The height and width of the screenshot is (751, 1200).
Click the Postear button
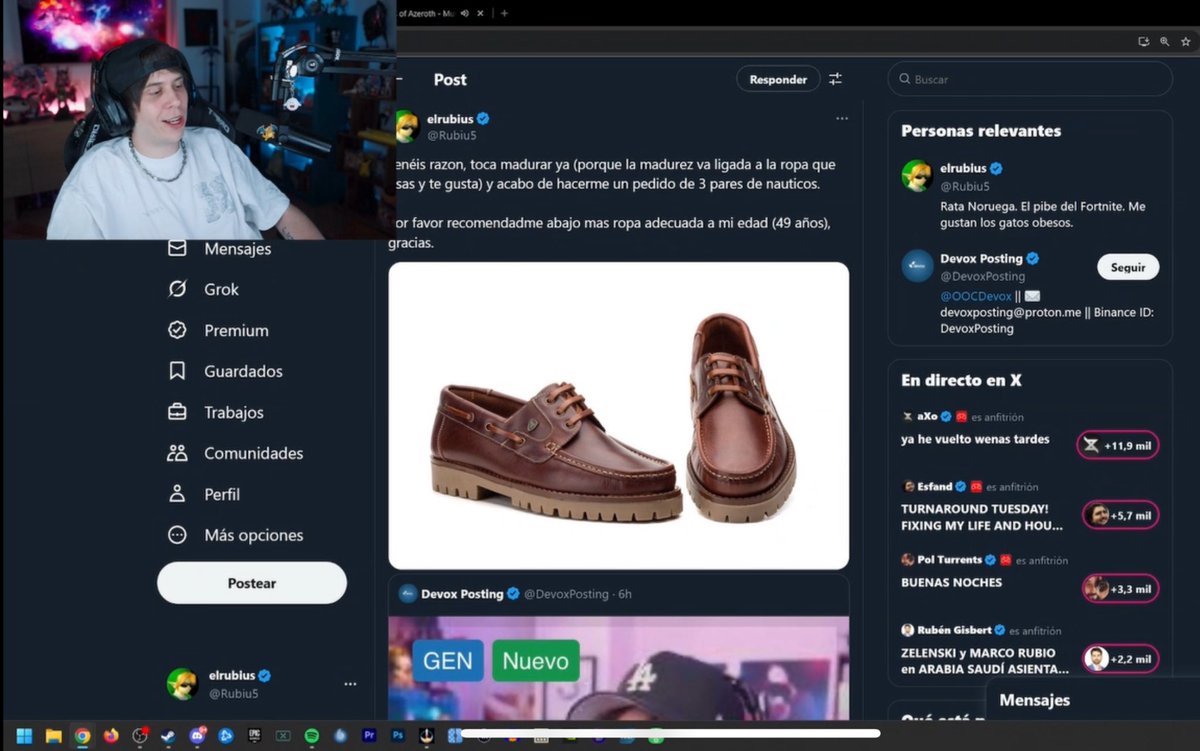(x=252, y=583)
